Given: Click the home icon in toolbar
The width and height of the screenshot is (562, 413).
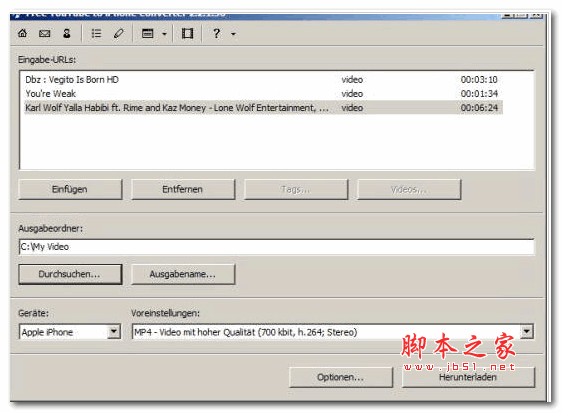Looking at the screenshot, I should [23, 34].
